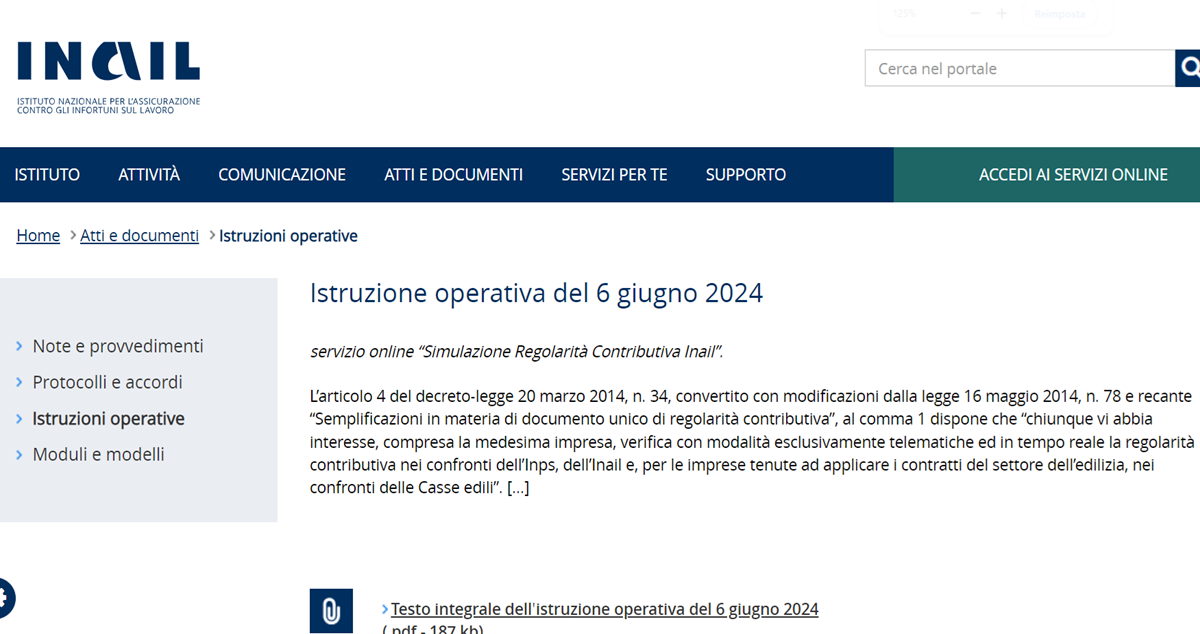Select 'Istruzioni operative' in sidebar
The height and width of the screenshot is (634, 1200).
pyautogui.click(x=108, y=418)
